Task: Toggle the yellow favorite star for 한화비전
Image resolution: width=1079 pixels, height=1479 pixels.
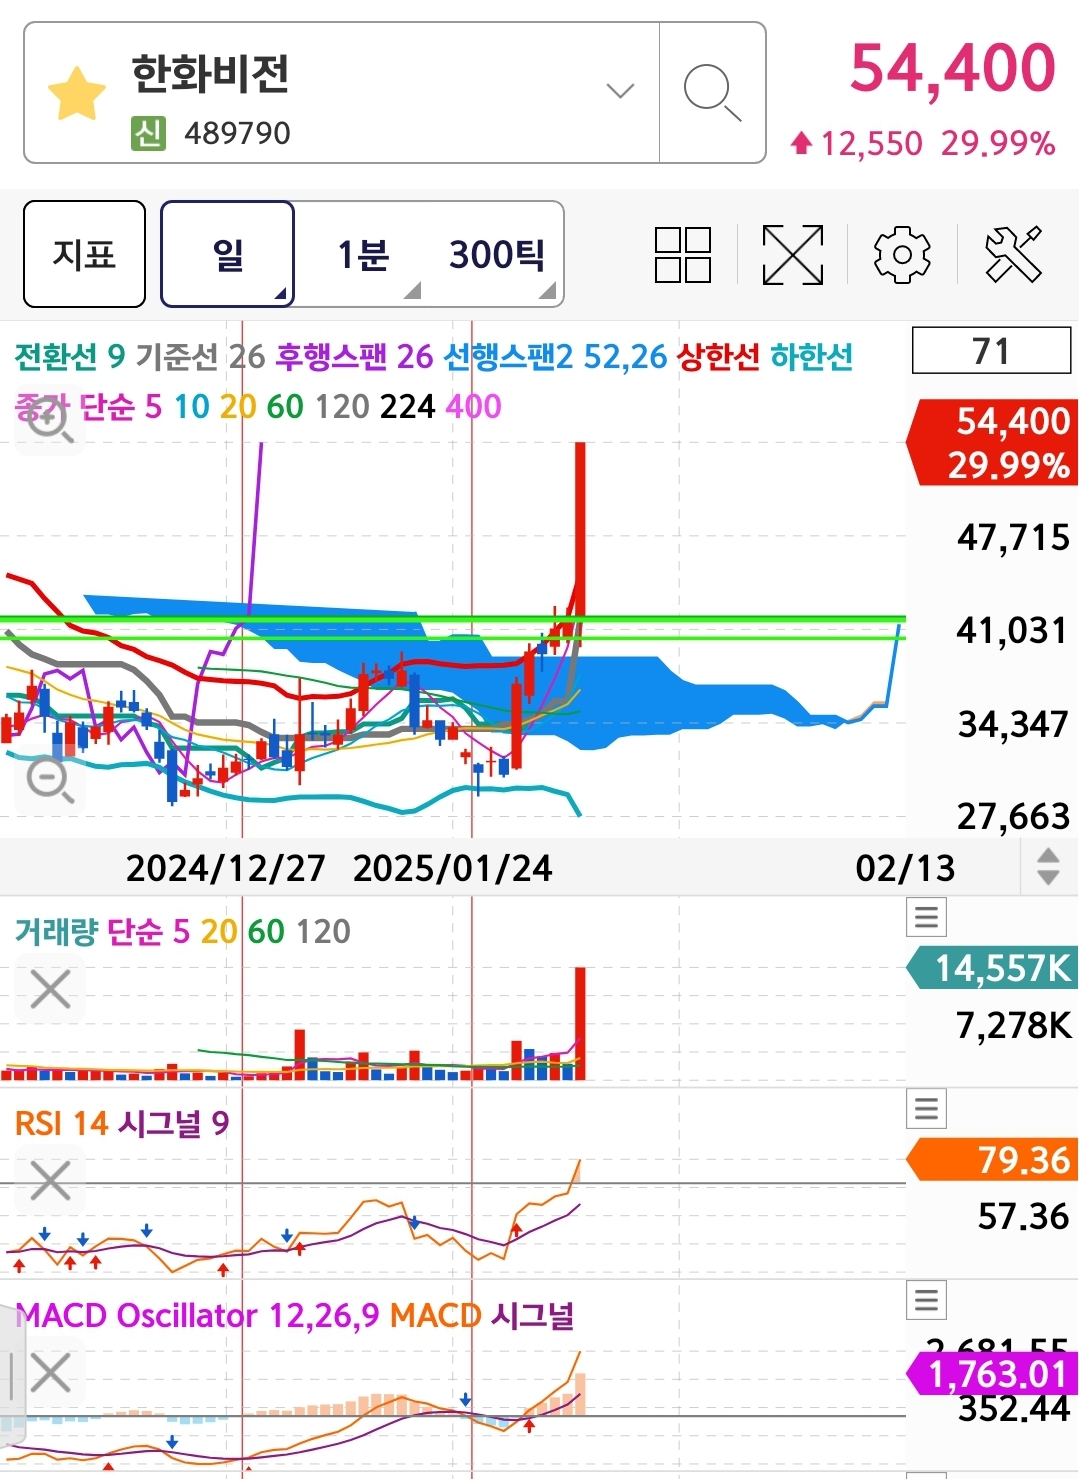Action: (77, 94)
